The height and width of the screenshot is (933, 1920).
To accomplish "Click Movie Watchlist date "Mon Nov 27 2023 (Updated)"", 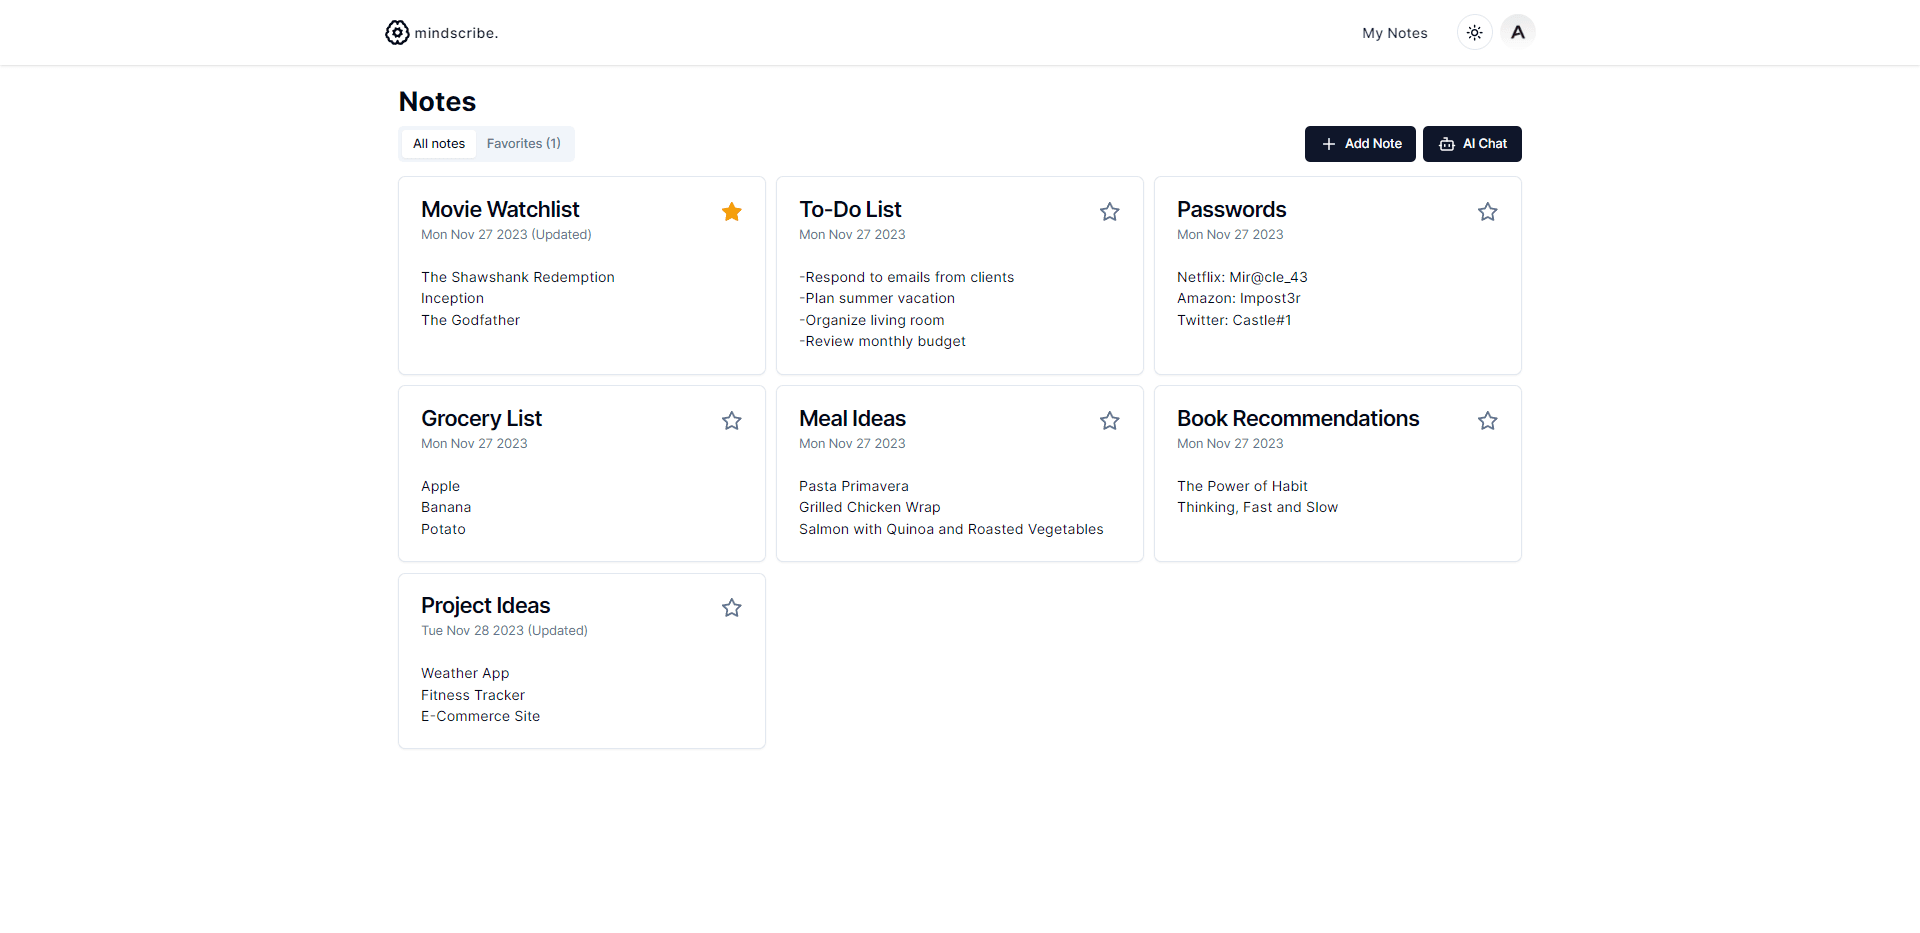I will point(506,235).
